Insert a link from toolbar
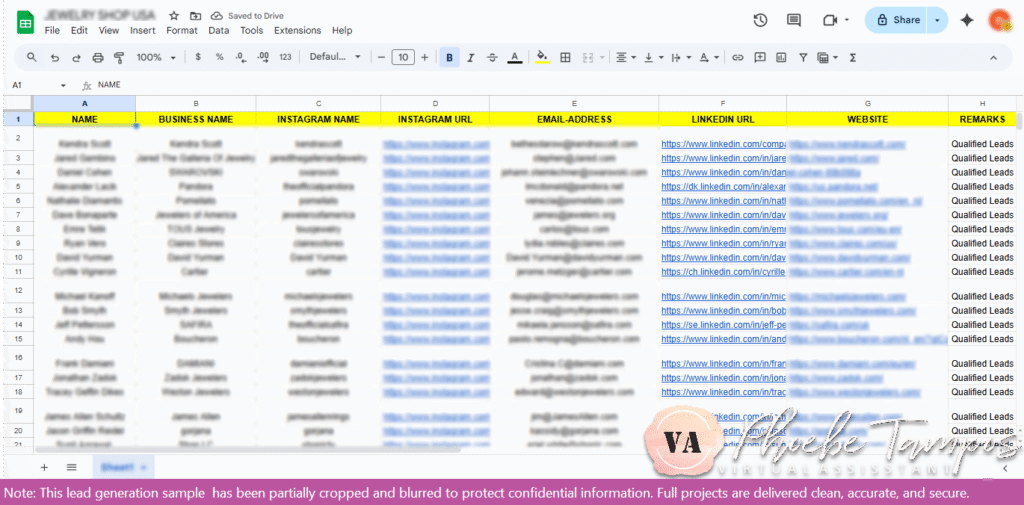1024x505 pixels. tap(737, 57)
